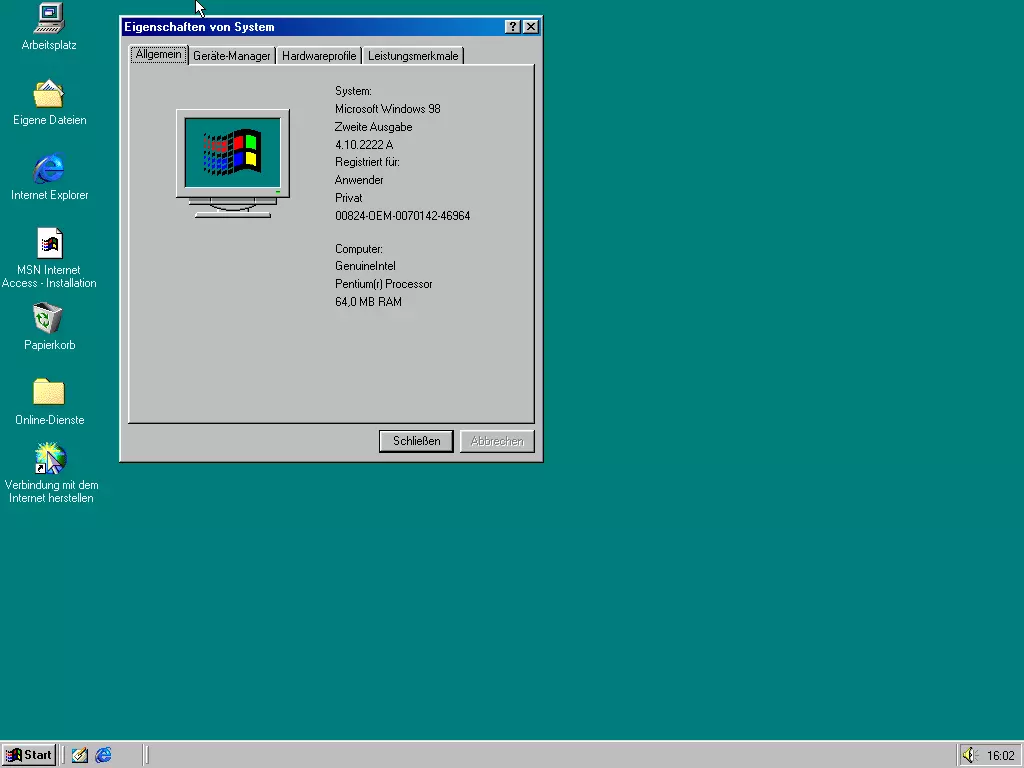Open the Start menu
This screenshot has width=1024, height=768.
(x=29, y=755)
